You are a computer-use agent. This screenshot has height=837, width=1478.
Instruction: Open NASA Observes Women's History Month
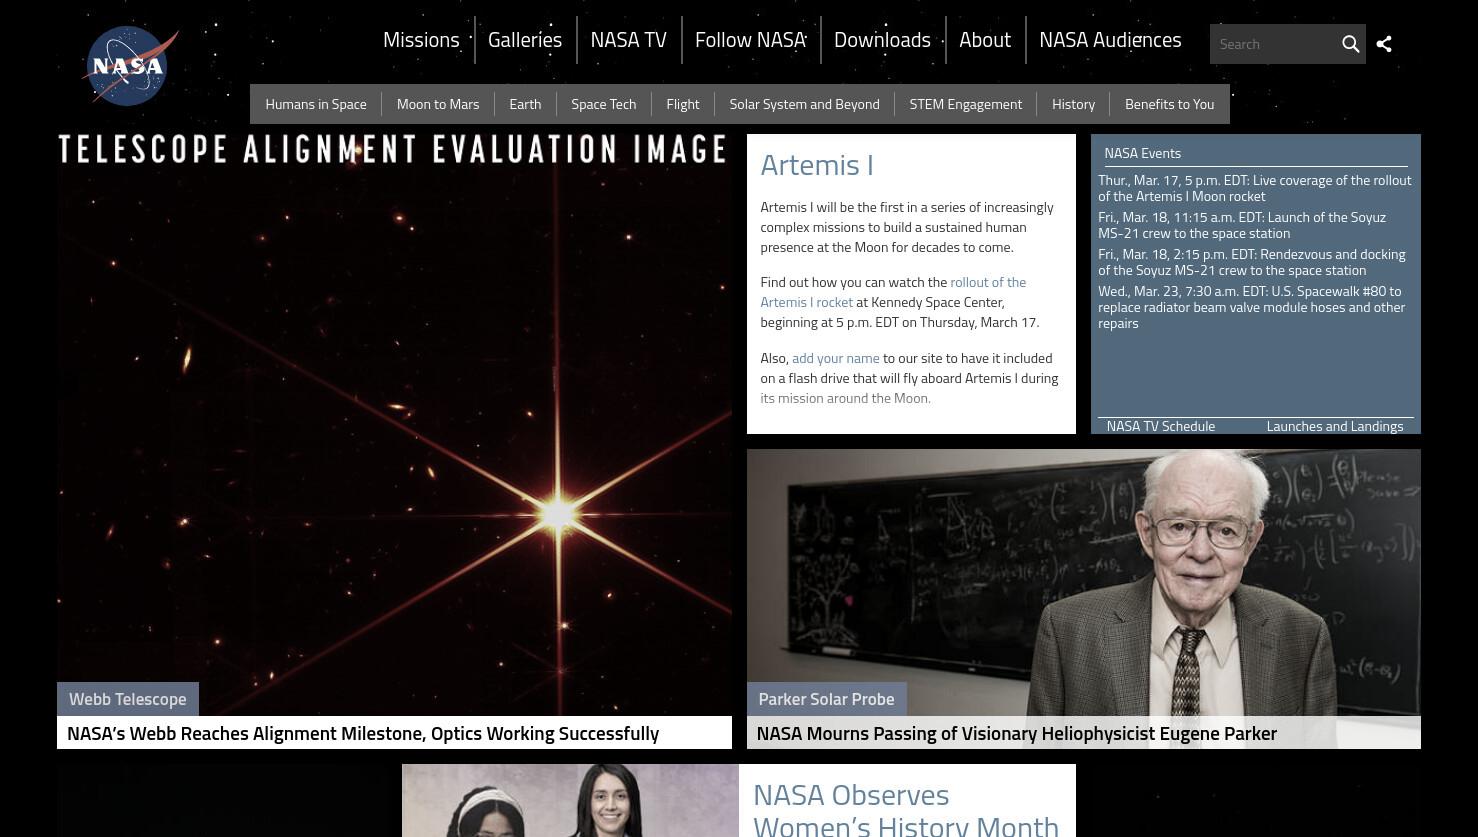906,809
